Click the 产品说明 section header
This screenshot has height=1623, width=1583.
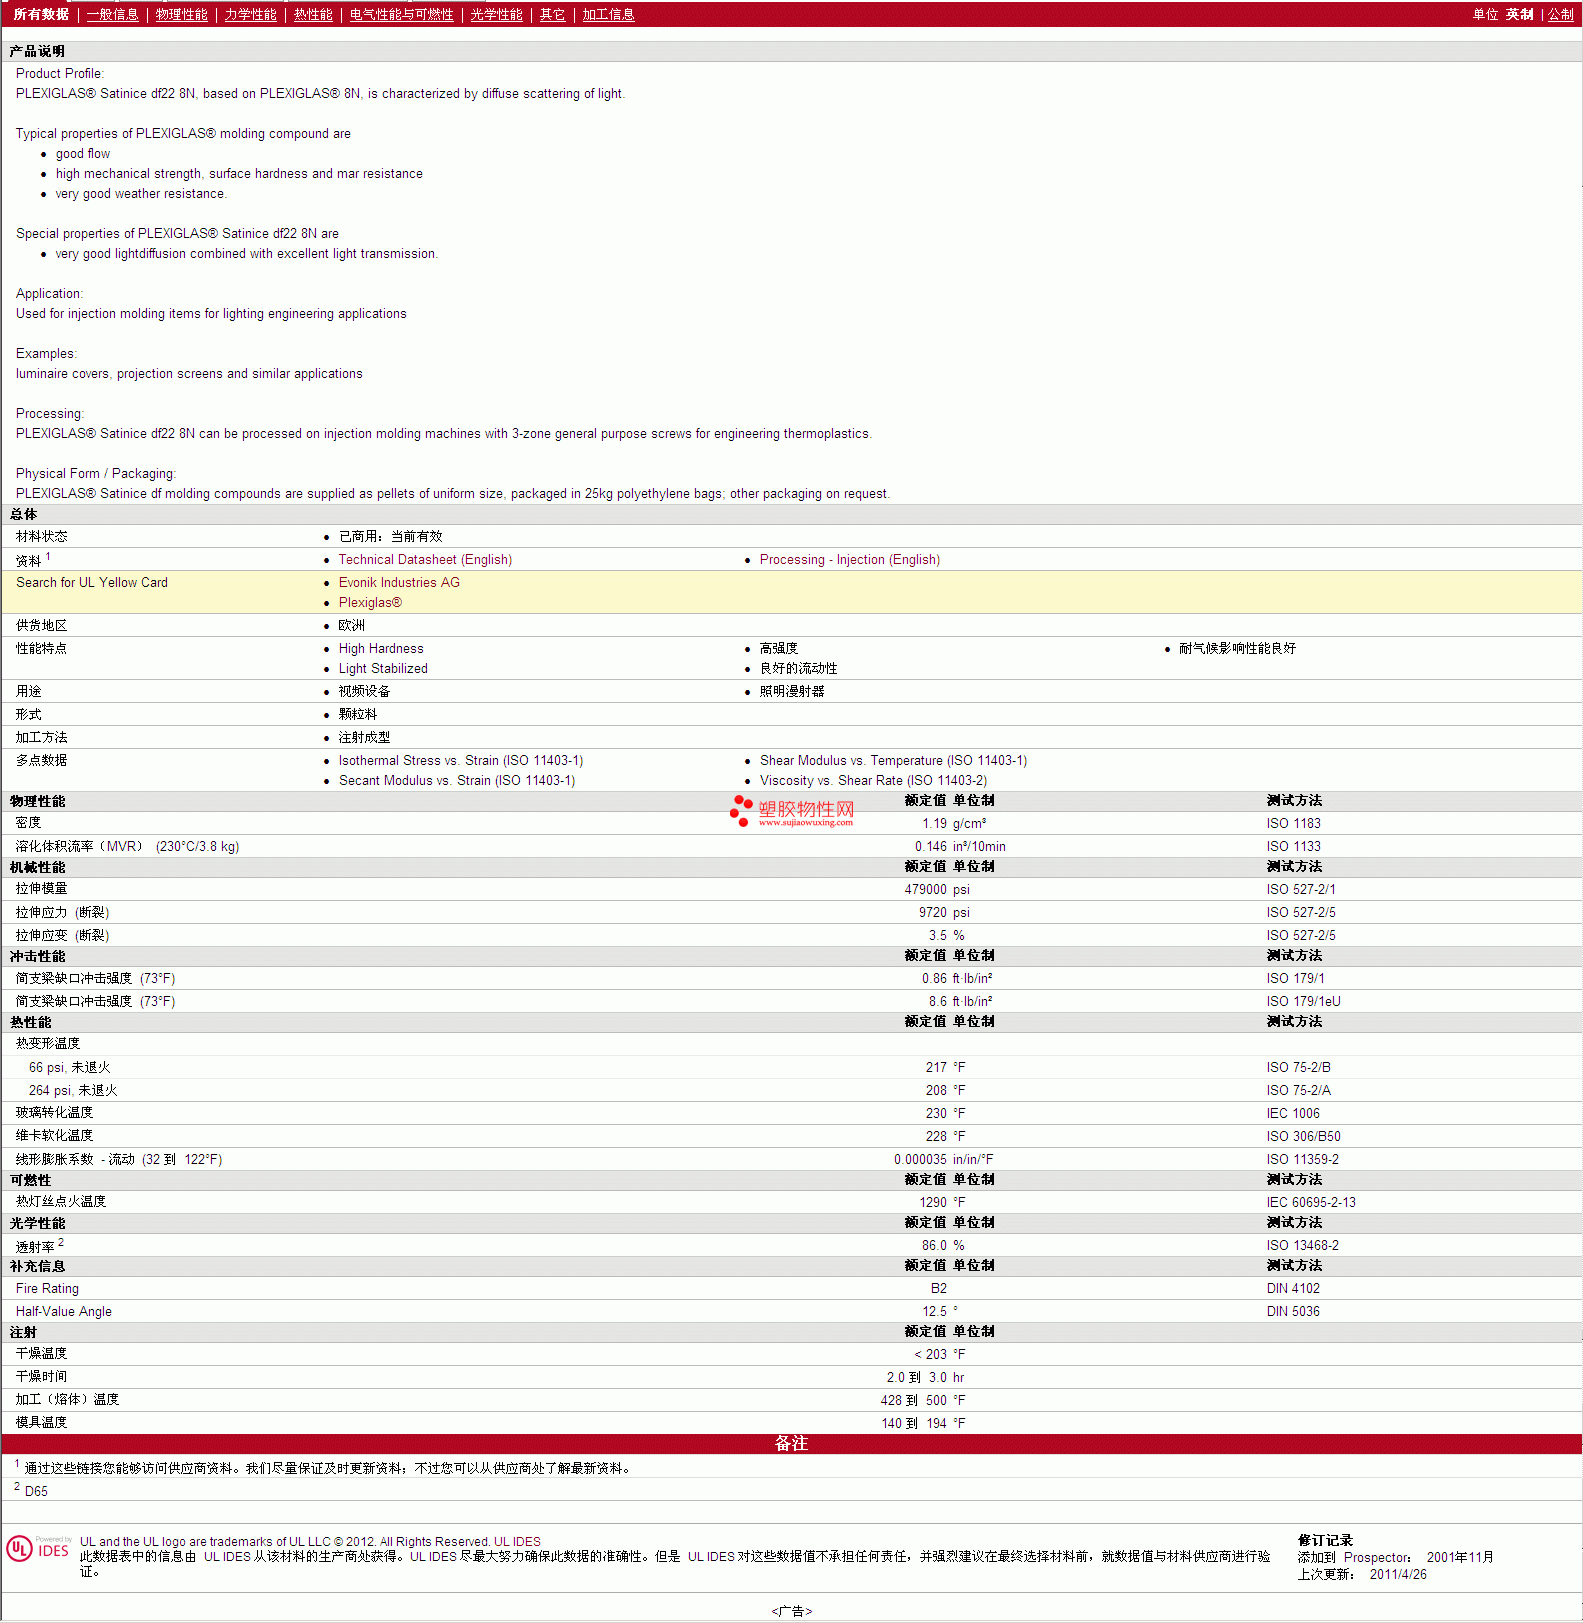[x=37, y=51]
